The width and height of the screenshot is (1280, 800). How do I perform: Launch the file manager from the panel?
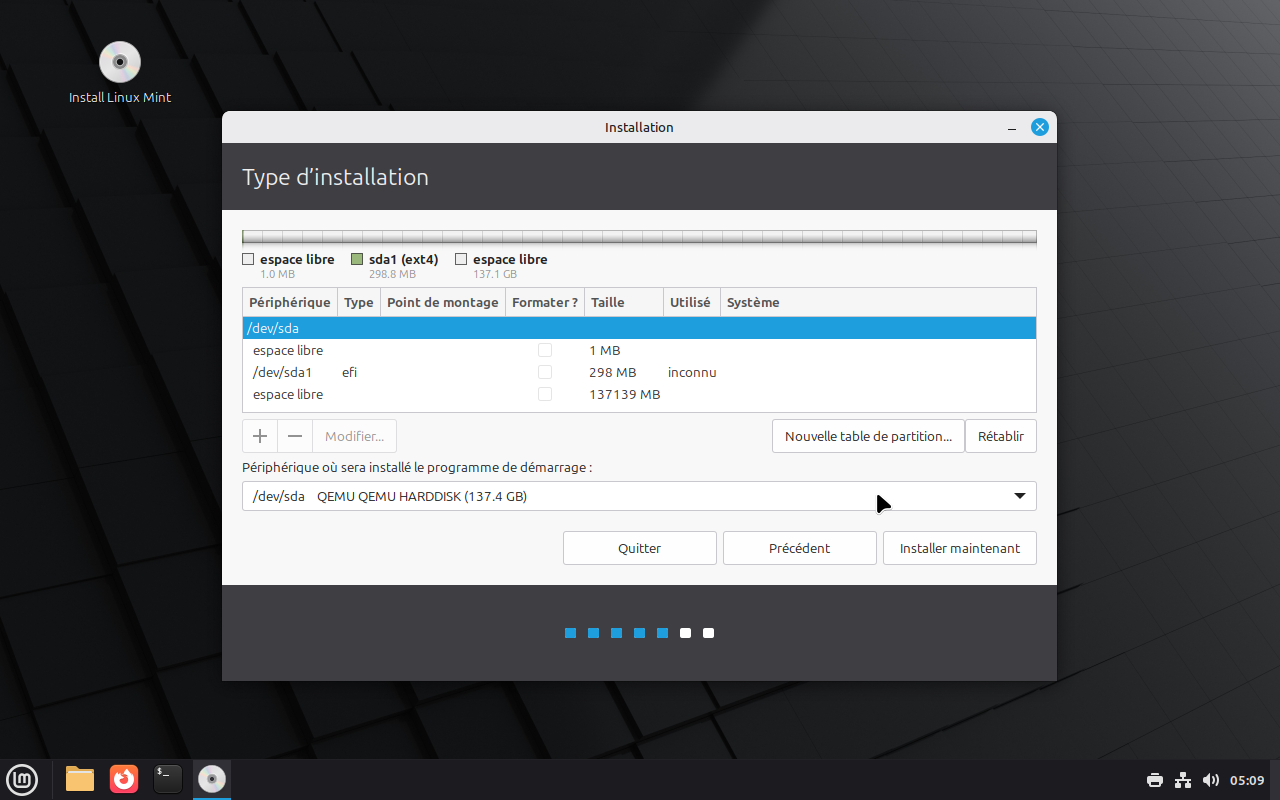[80, 779]
